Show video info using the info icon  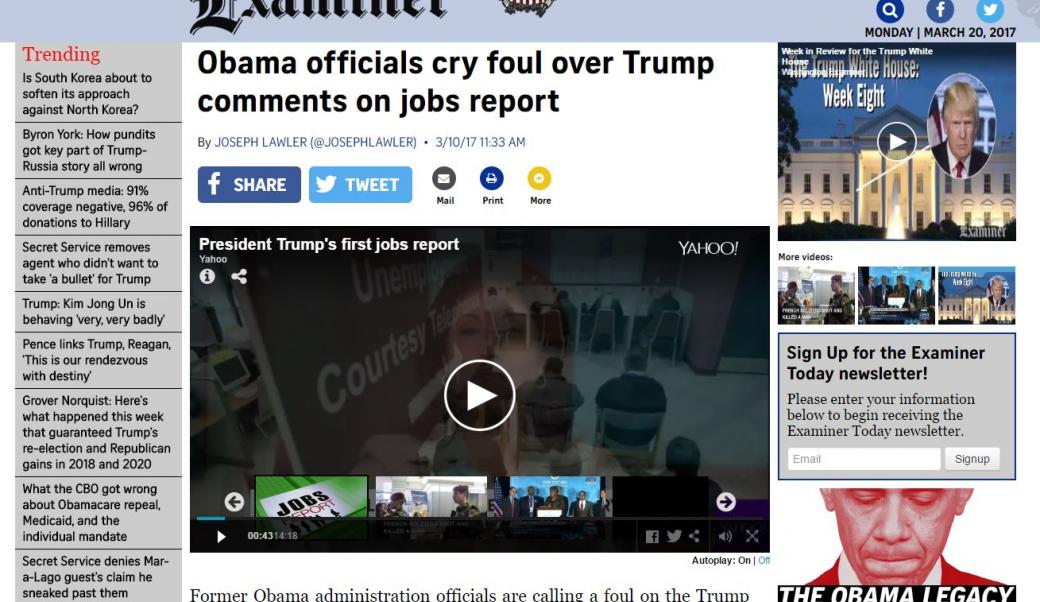pos(208,276)
